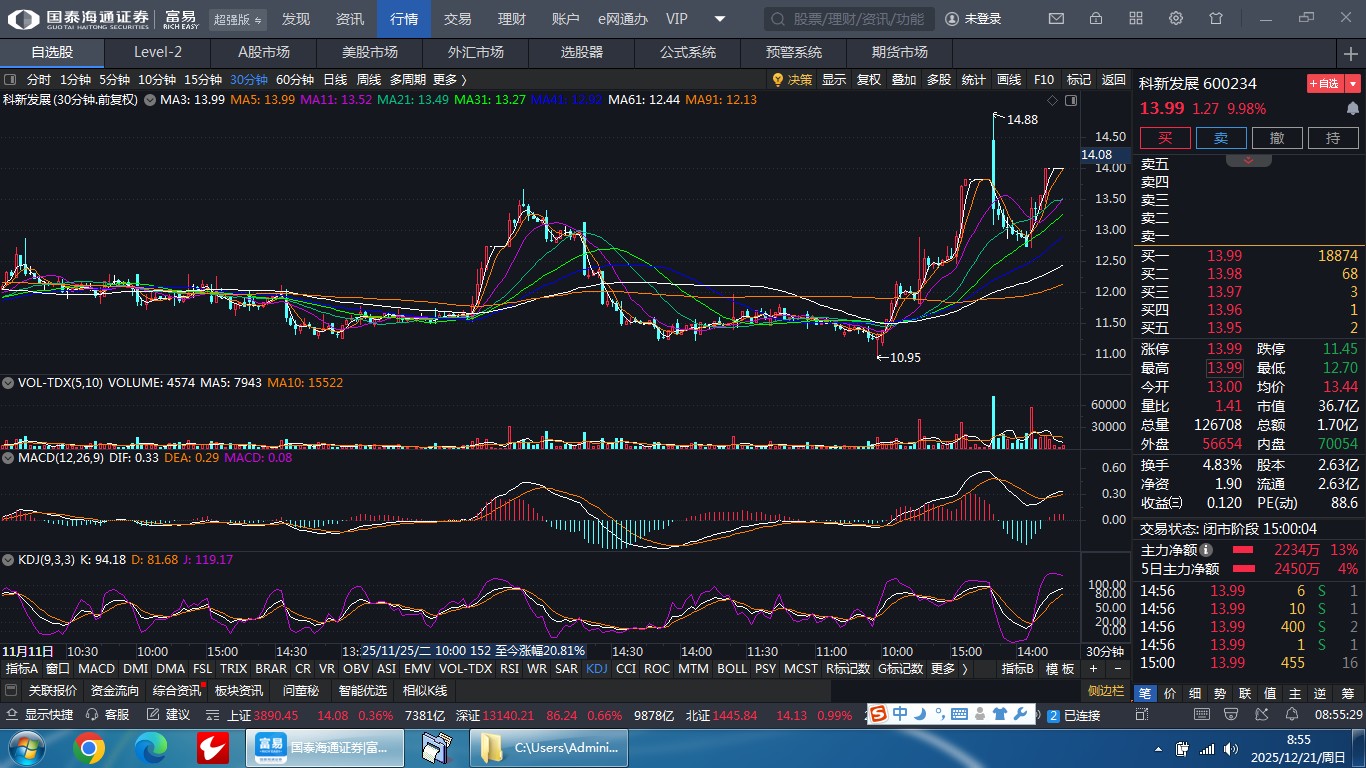Open the mail messages icon
Screen dimensions: 1366x768
[1056, 19]
